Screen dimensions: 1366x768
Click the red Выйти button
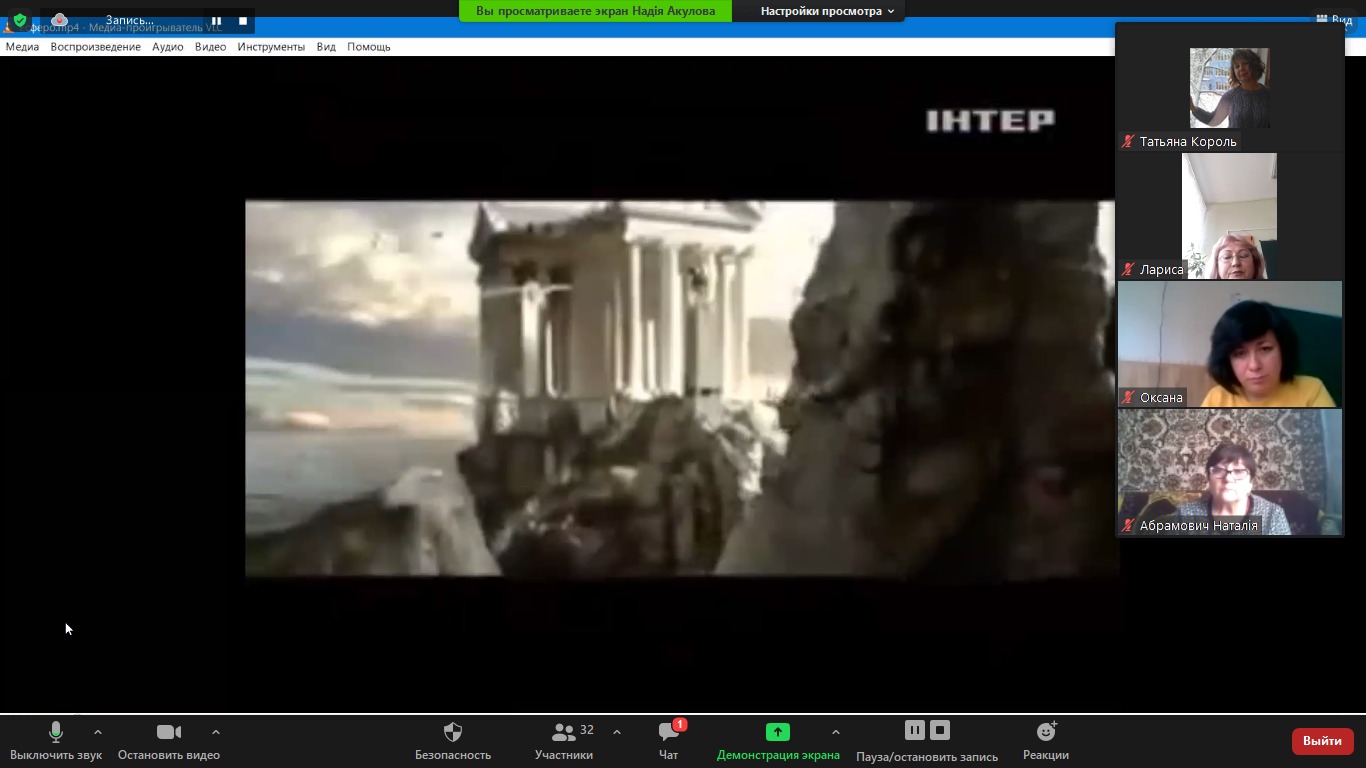coord(1322,741)
